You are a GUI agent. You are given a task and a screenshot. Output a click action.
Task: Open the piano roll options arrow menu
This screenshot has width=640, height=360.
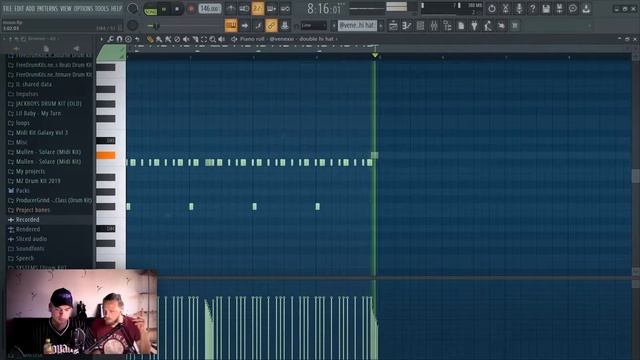tap(102, 39)
